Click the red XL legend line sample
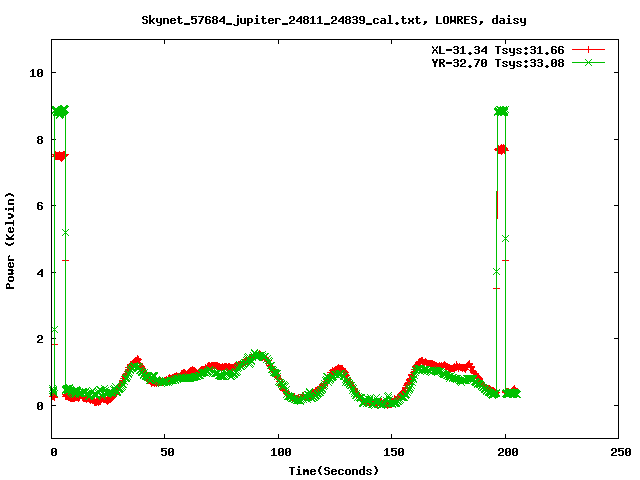640x480 pixels. tap(589, 49)
